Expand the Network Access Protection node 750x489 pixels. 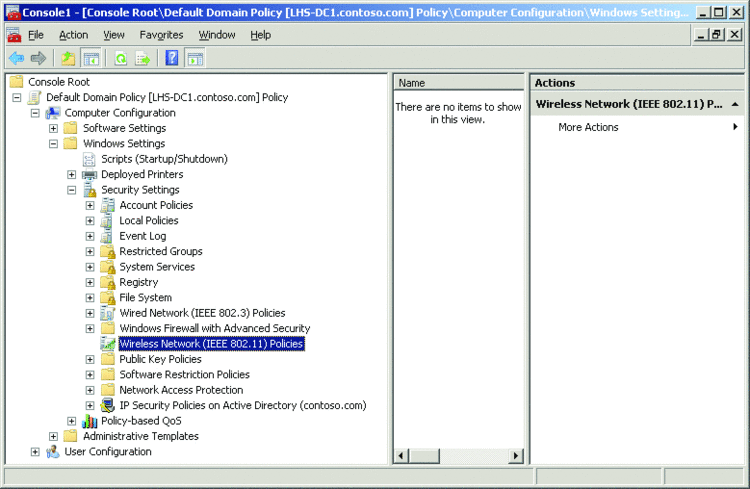click(89, 390)
